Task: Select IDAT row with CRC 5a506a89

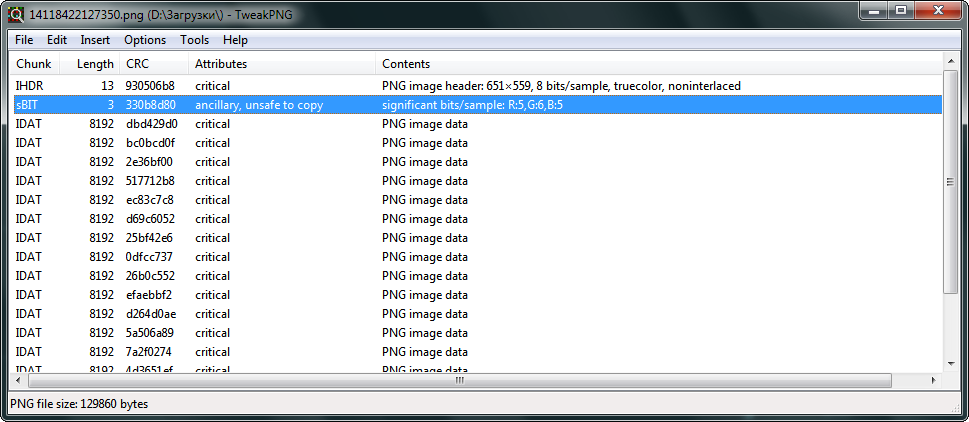Action: 476,333
